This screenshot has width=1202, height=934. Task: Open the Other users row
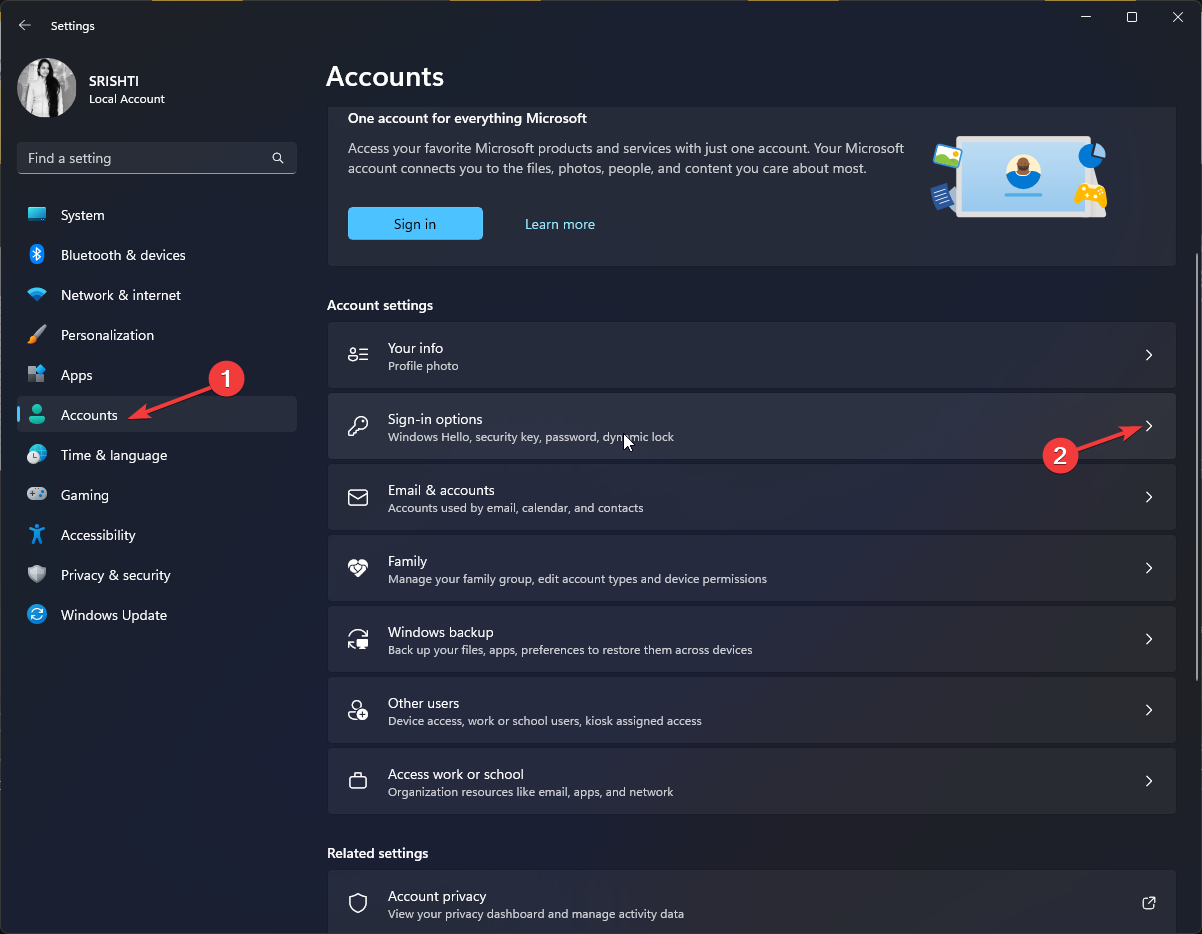click(751, 710)
